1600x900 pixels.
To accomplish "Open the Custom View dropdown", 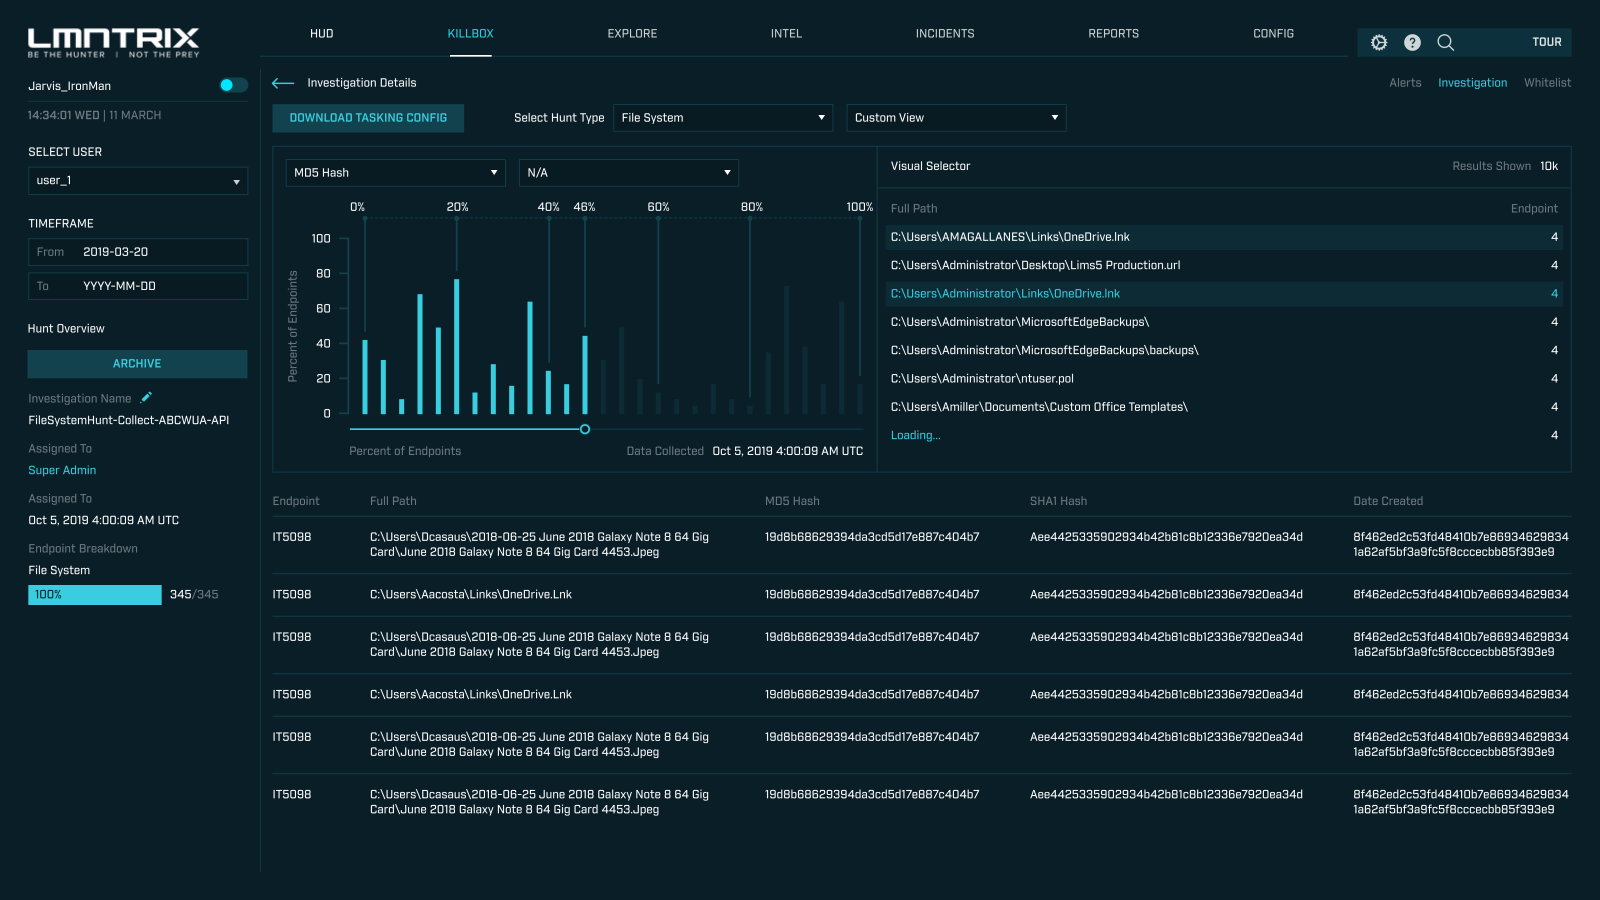I will click(x=956, y=118).
